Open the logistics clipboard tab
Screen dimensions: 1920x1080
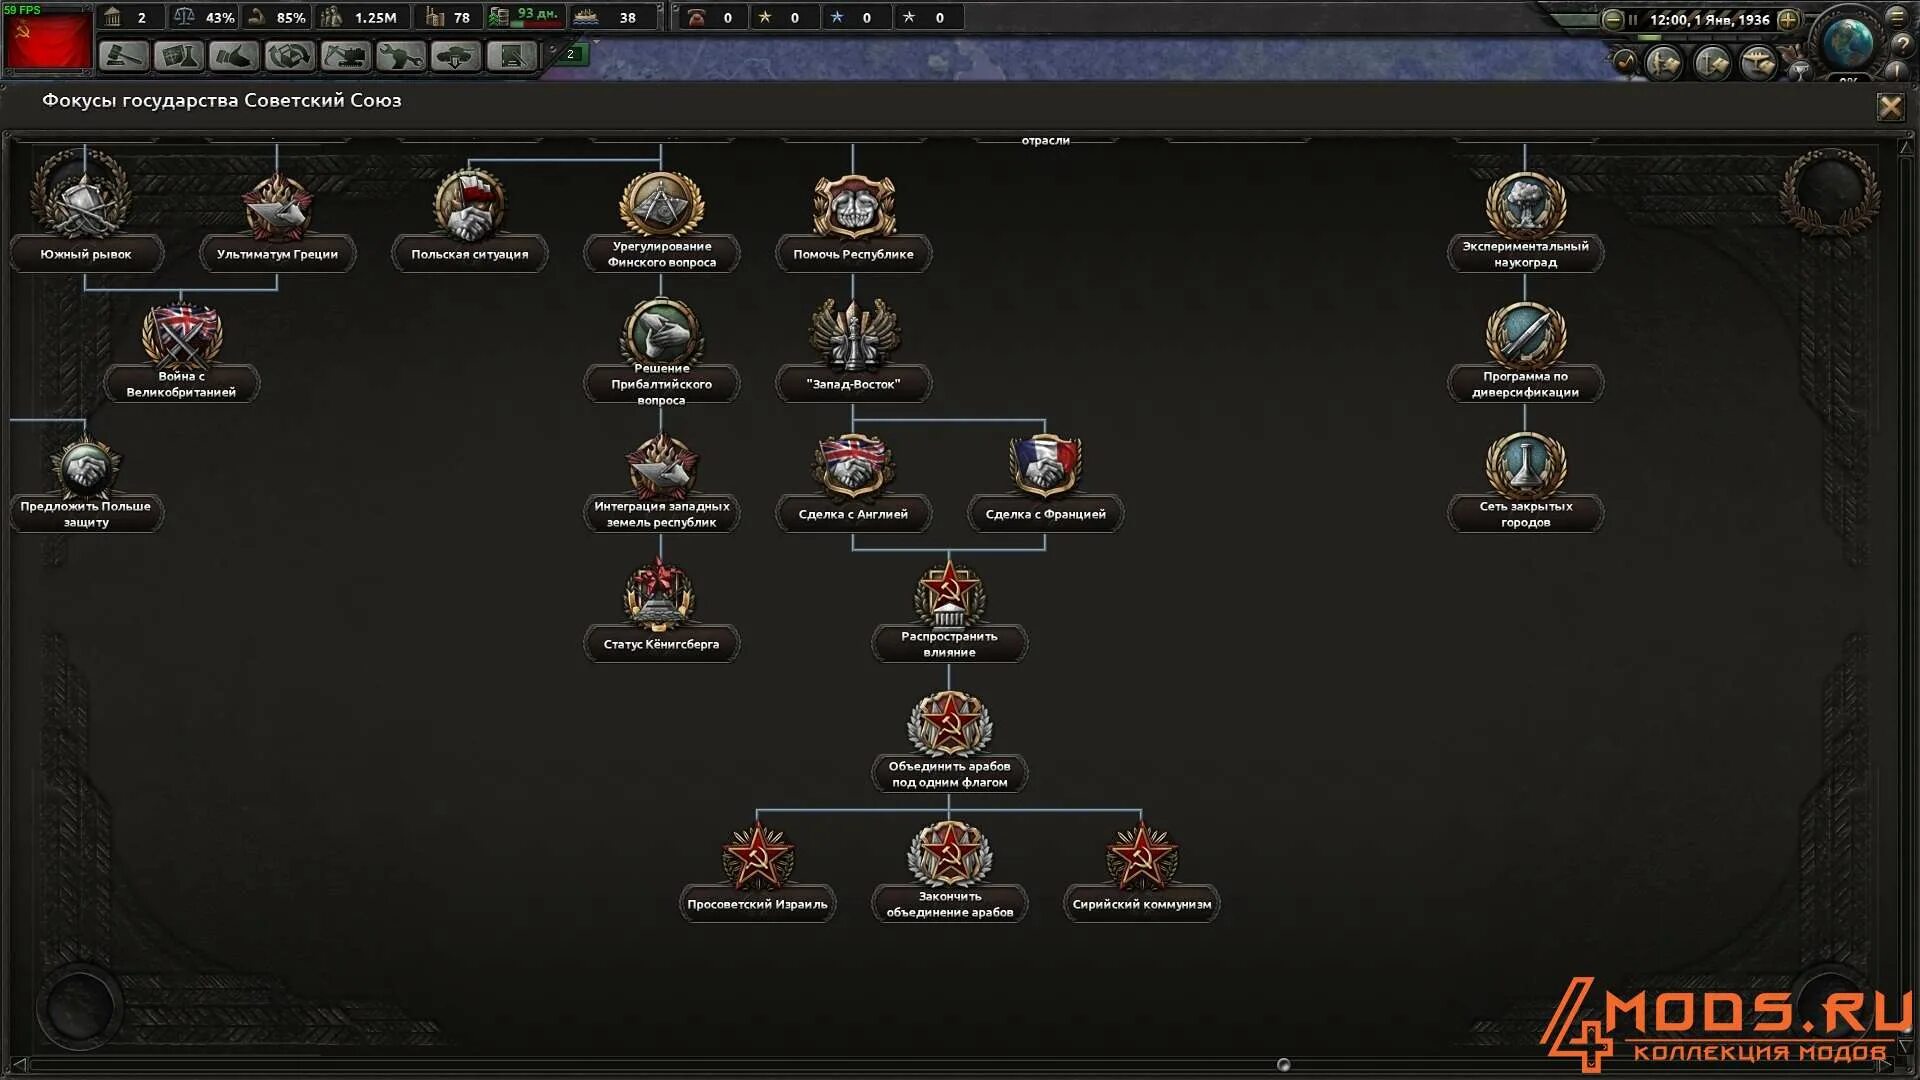511,56
